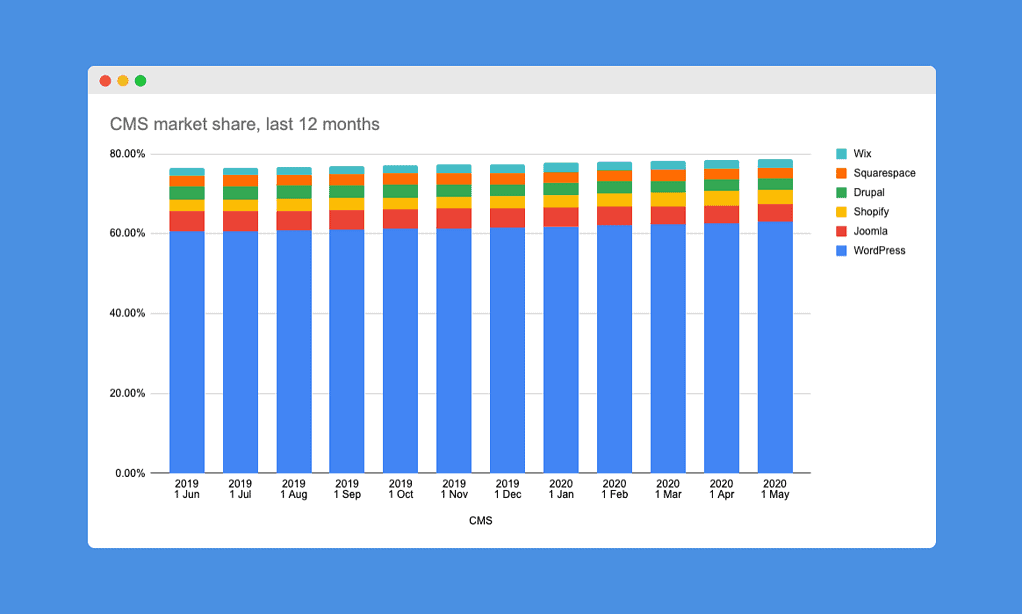Select the green zoom window control
The image size is (1022, 614).
[140, 80]
